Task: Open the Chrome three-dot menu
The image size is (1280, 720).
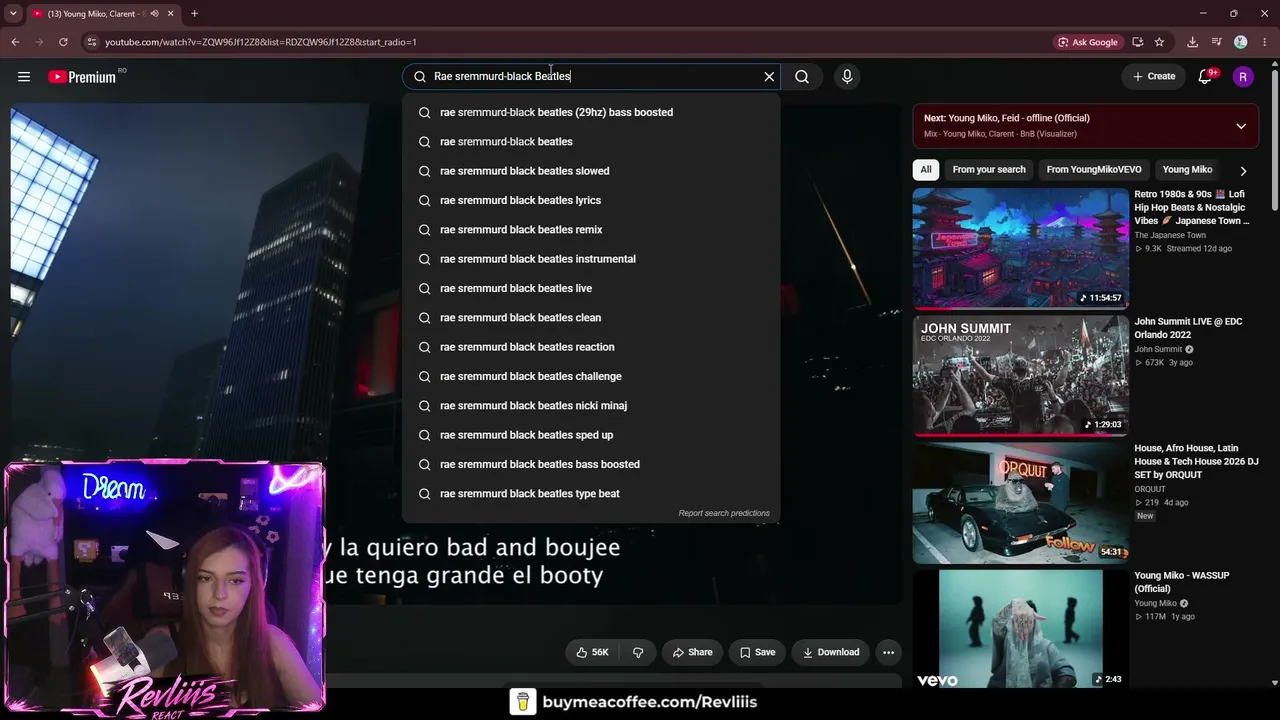Action: (x=1265, y=42)
